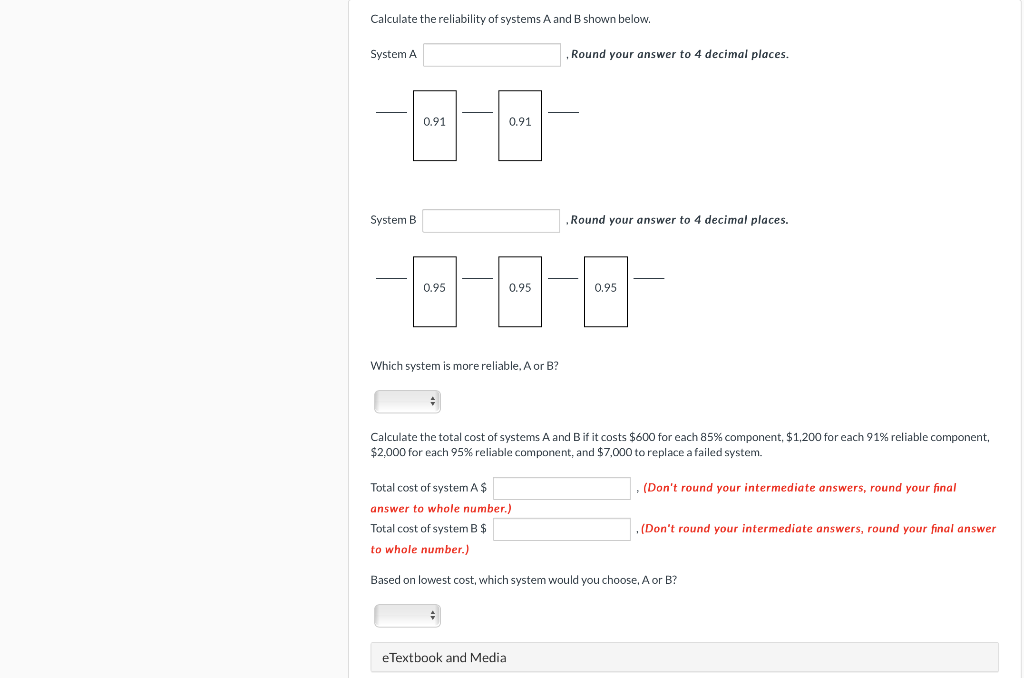Open the dropdown for lowest cost system choice
Image resolution: width=1024 pixels, height=678 pixels.
point(406,615)
